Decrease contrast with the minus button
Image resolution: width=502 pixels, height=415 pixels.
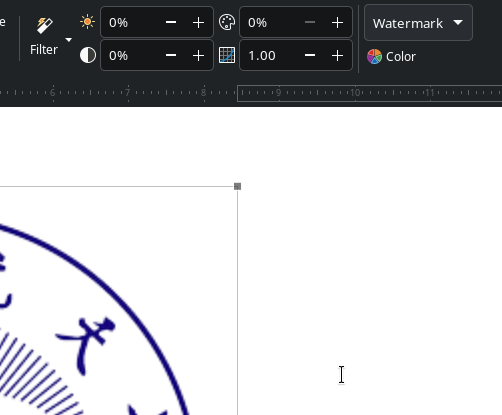171,55
